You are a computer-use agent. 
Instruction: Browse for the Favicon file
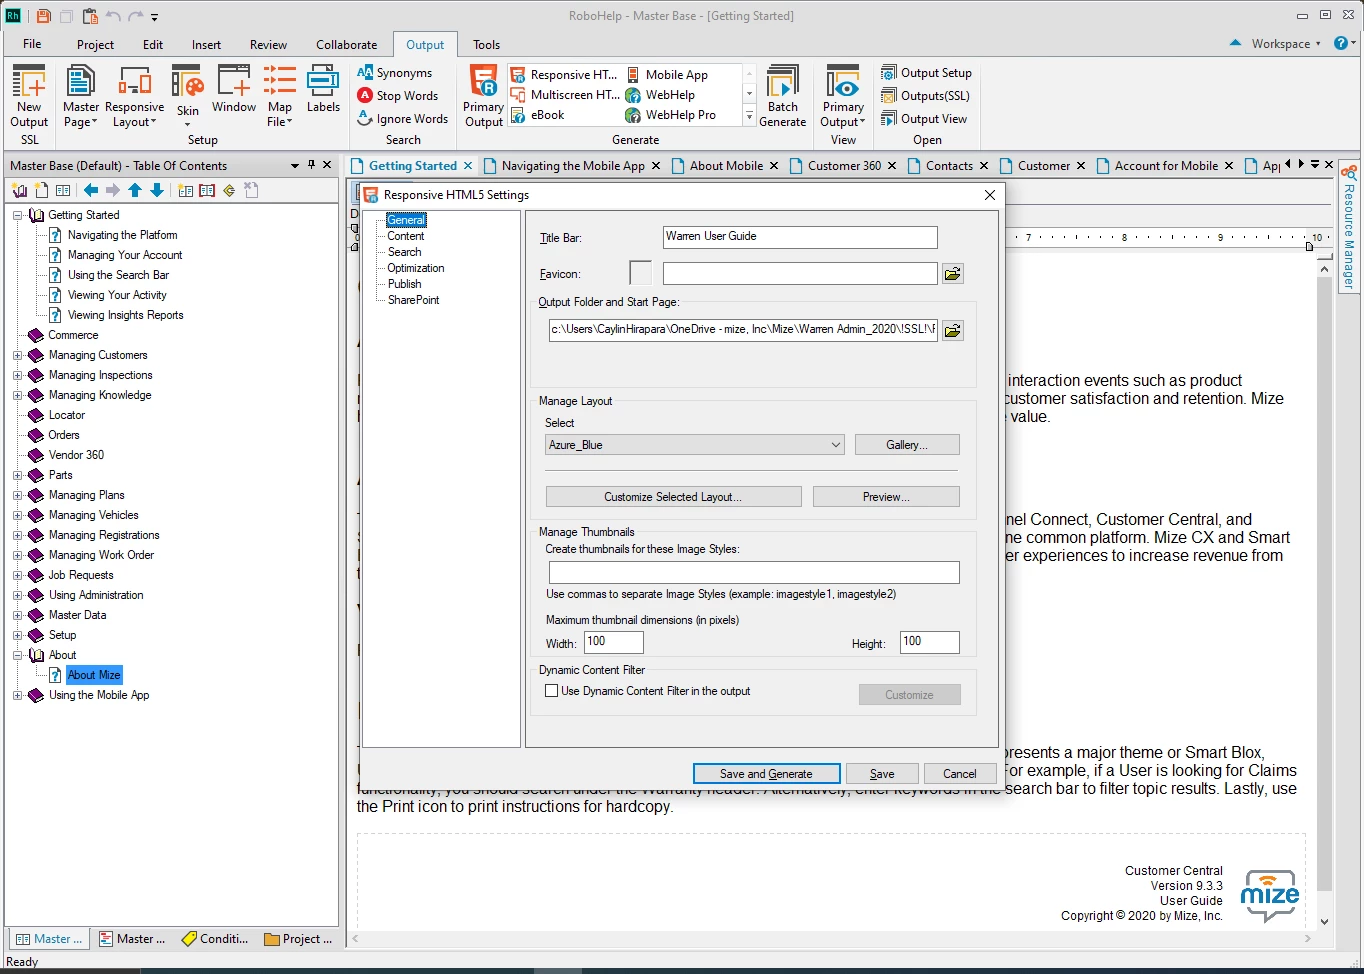point(953,274)
